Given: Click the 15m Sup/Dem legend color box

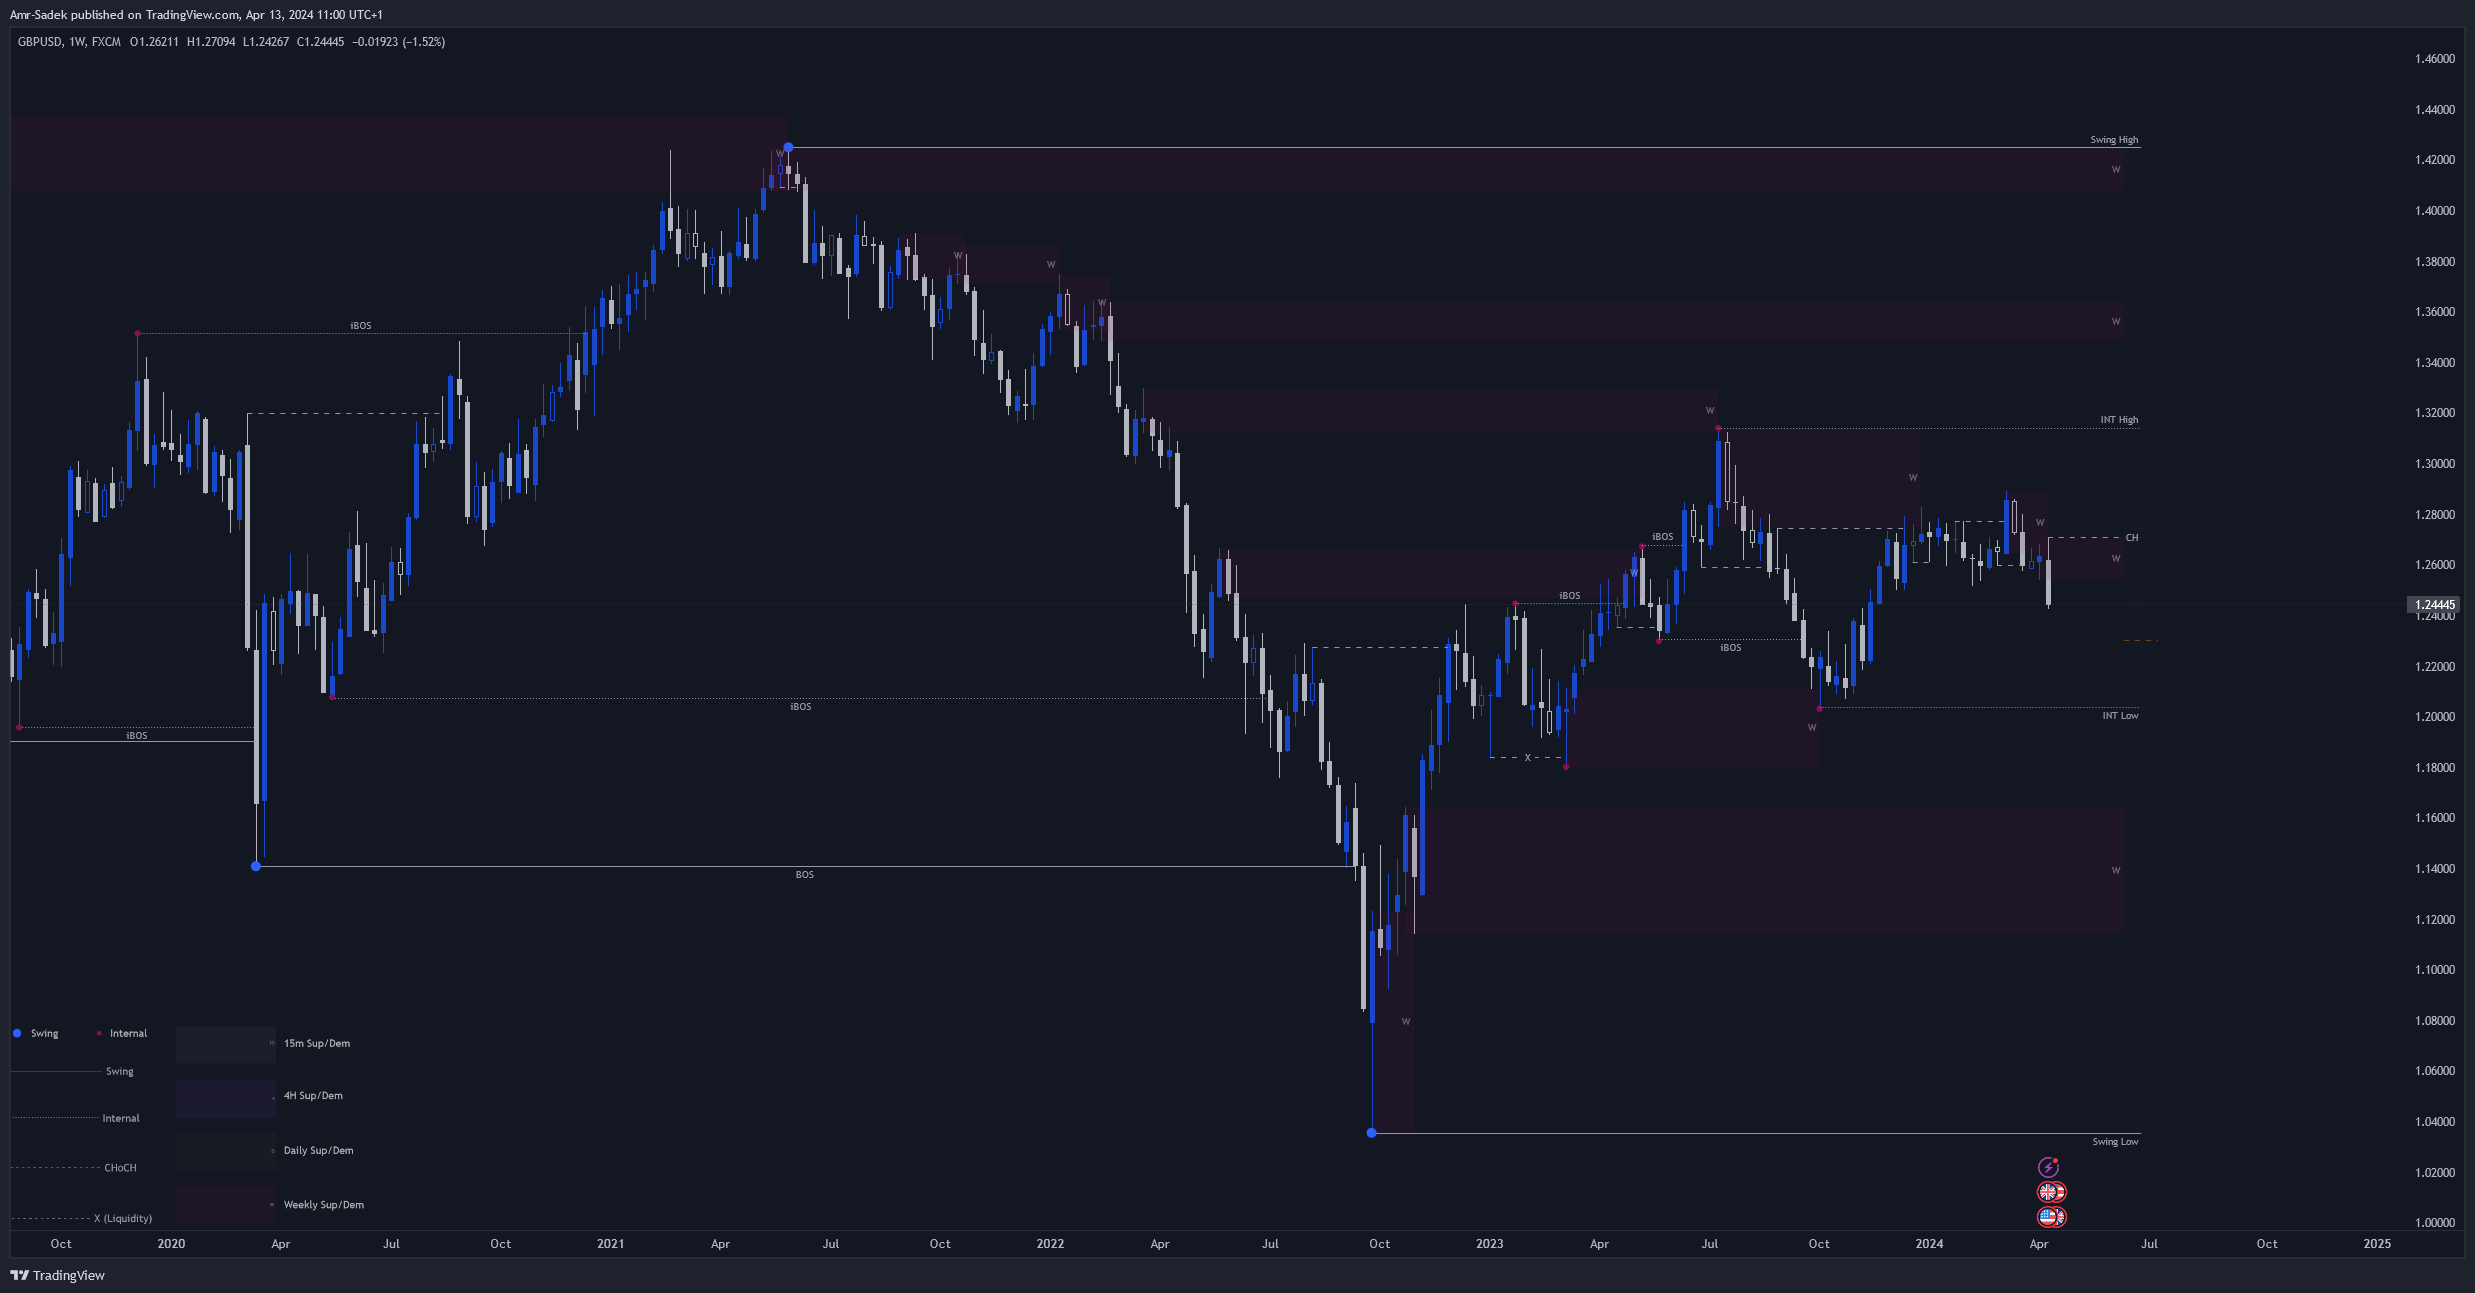Looking at the screenshot, I should pyautogui.click(x=225, y=1044).
